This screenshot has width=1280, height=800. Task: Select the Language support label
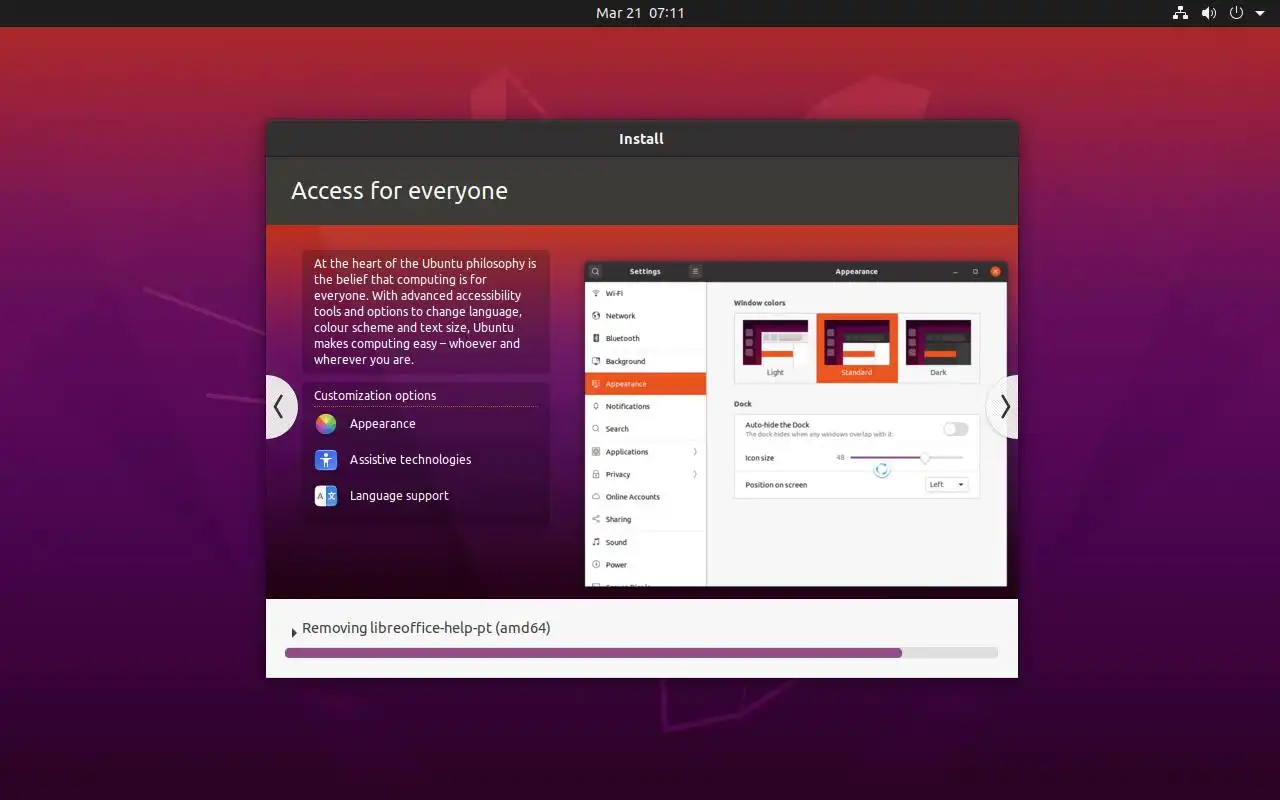399,496
